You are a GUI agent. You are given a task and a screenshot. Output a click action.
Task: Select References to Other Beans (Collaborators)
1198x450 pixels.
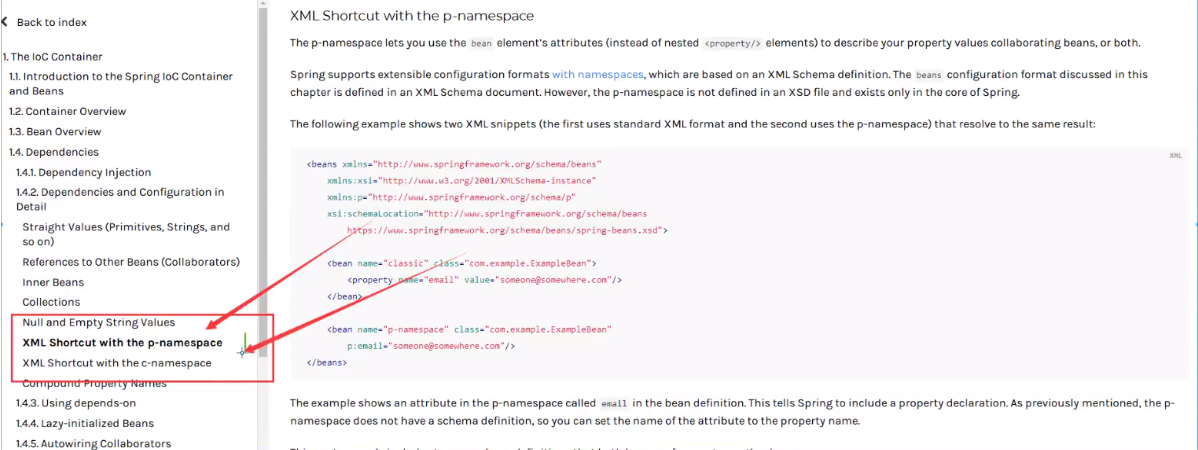point(131,262)
